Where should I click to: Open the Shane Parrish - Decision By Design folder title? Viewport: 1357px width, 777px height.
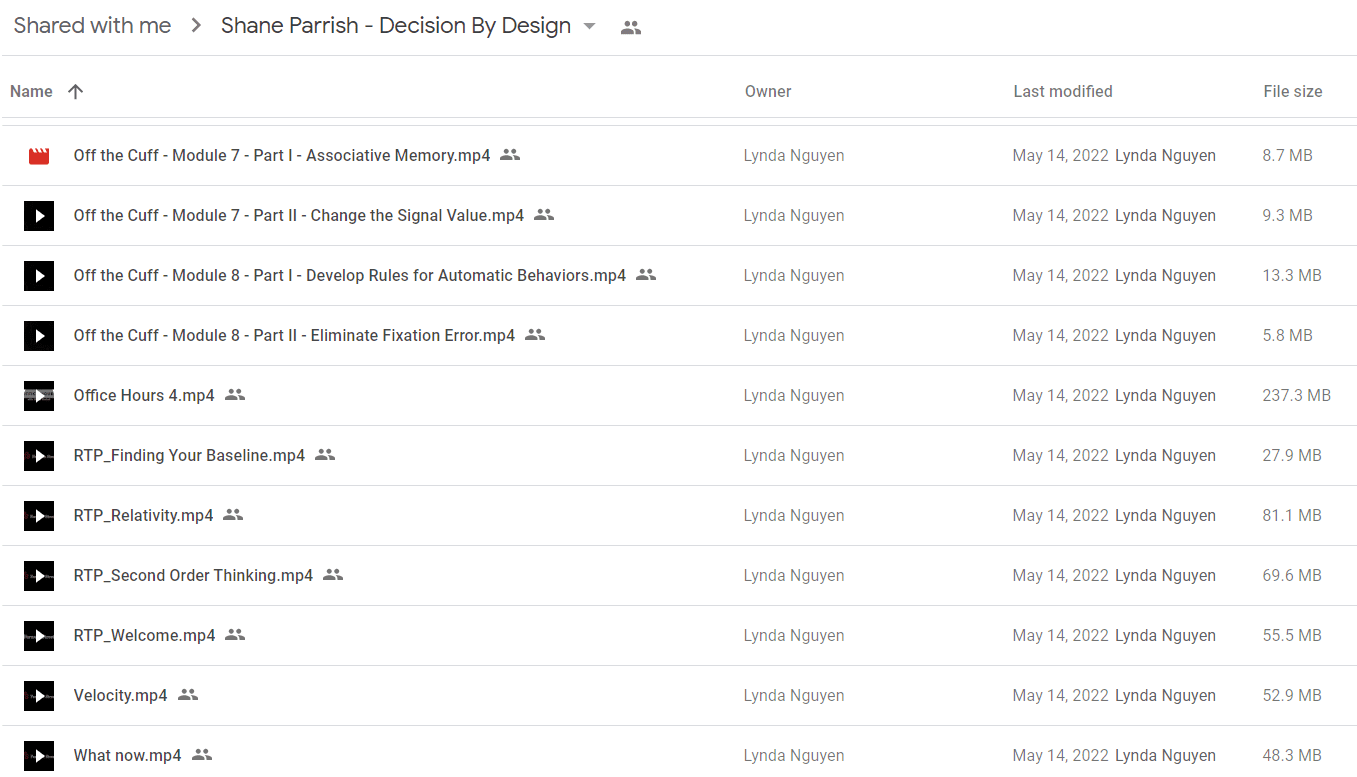pyautogui.click(x=396, y=26)
